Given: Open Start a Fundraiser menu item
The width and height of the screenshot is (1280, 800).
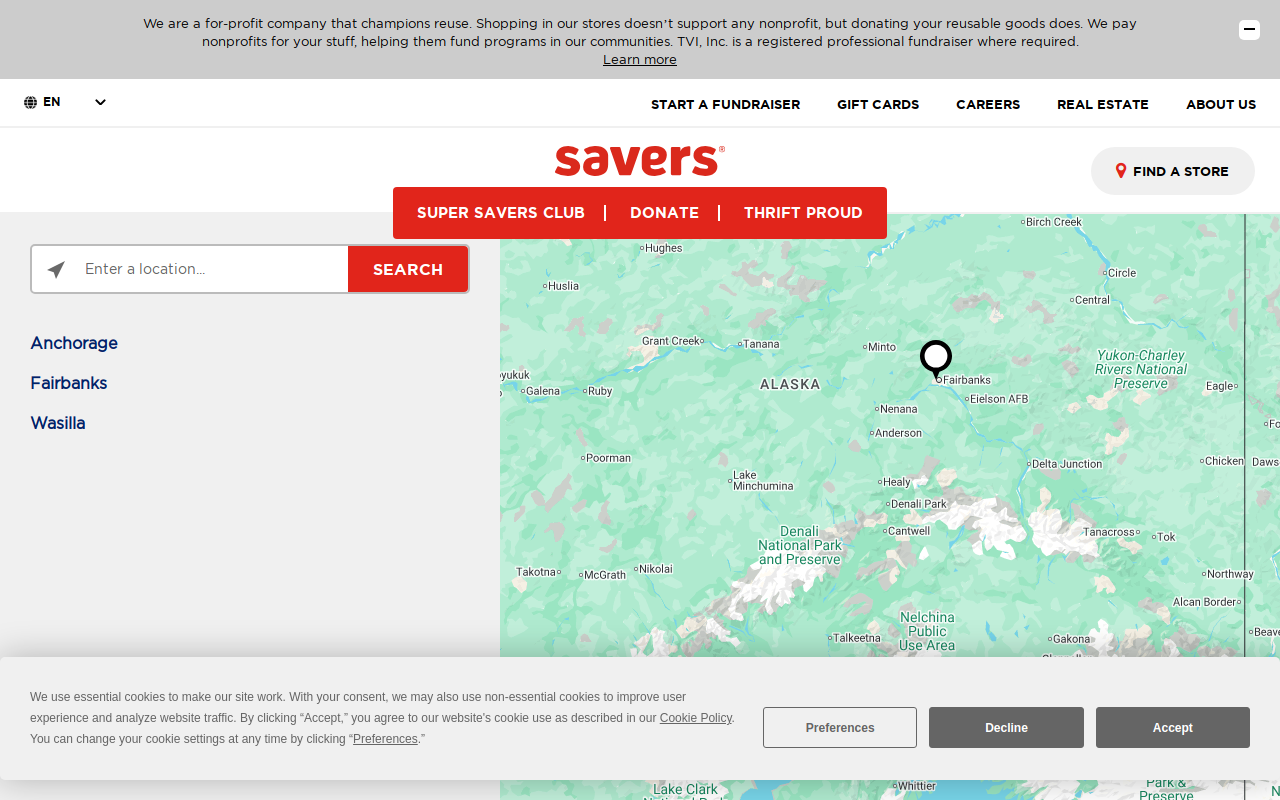Looking at the screenshot, I should pos(725,104).
